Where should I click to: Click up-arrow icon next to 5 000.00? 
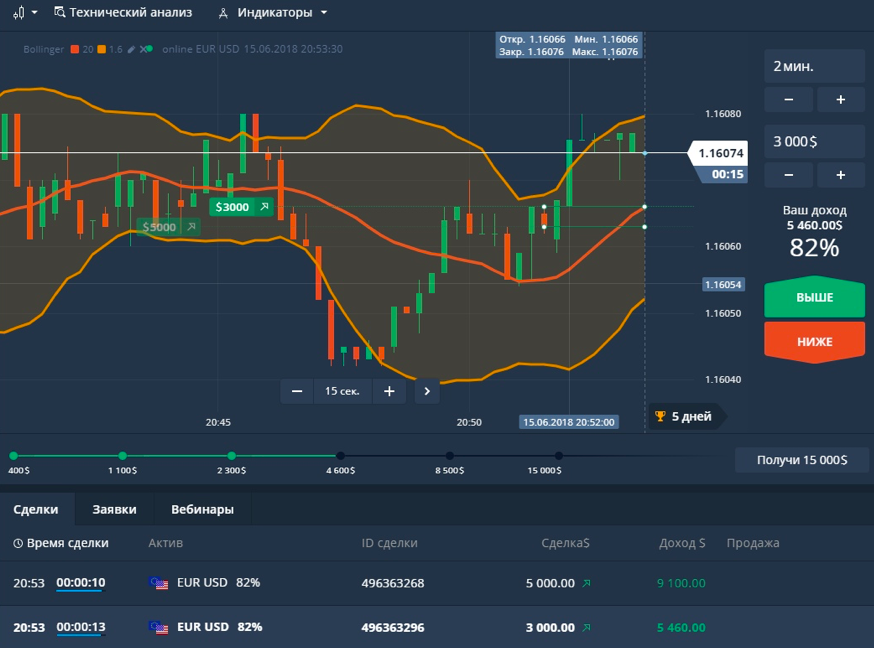586,583
